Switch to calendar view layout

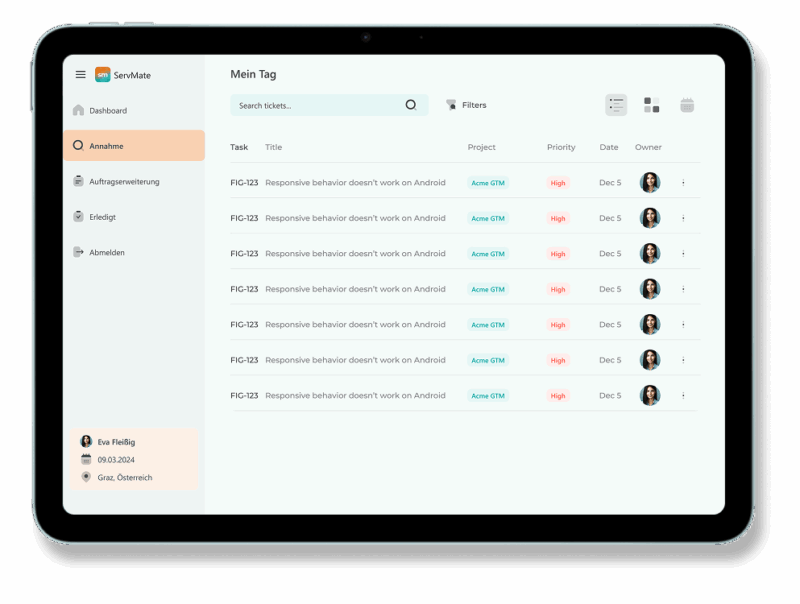pos(687,105)
